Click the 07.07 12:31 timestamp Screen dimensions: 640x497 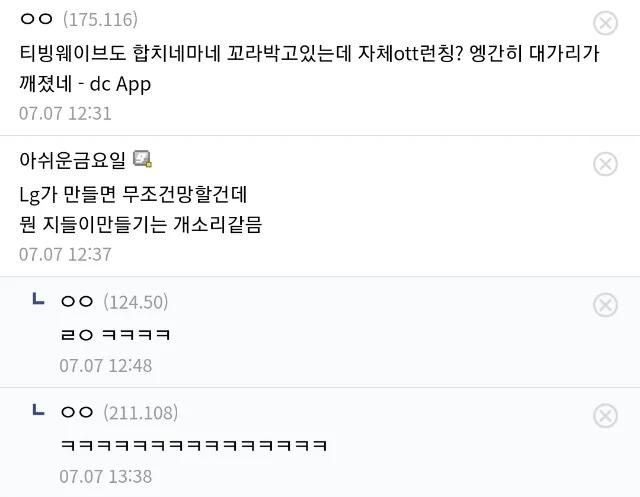click(65, 113)
